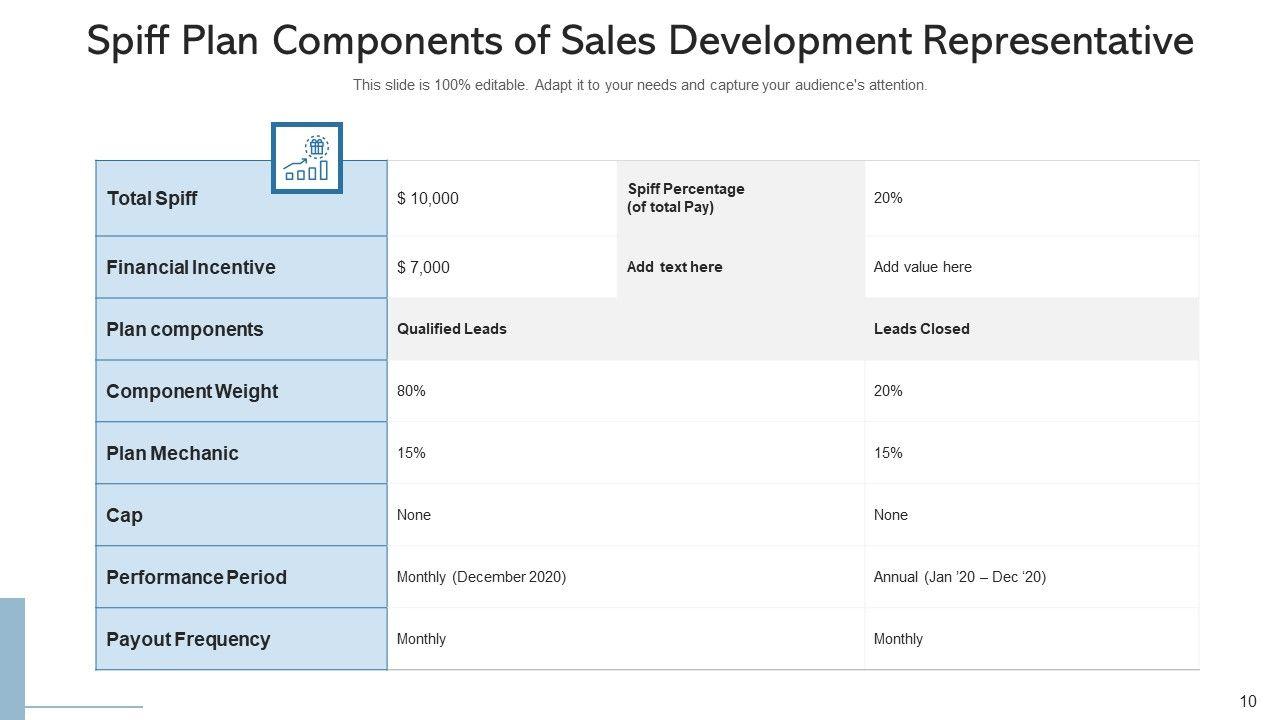
Task: Click the Payout Frequency row label
Action: (x=188, y=640)
